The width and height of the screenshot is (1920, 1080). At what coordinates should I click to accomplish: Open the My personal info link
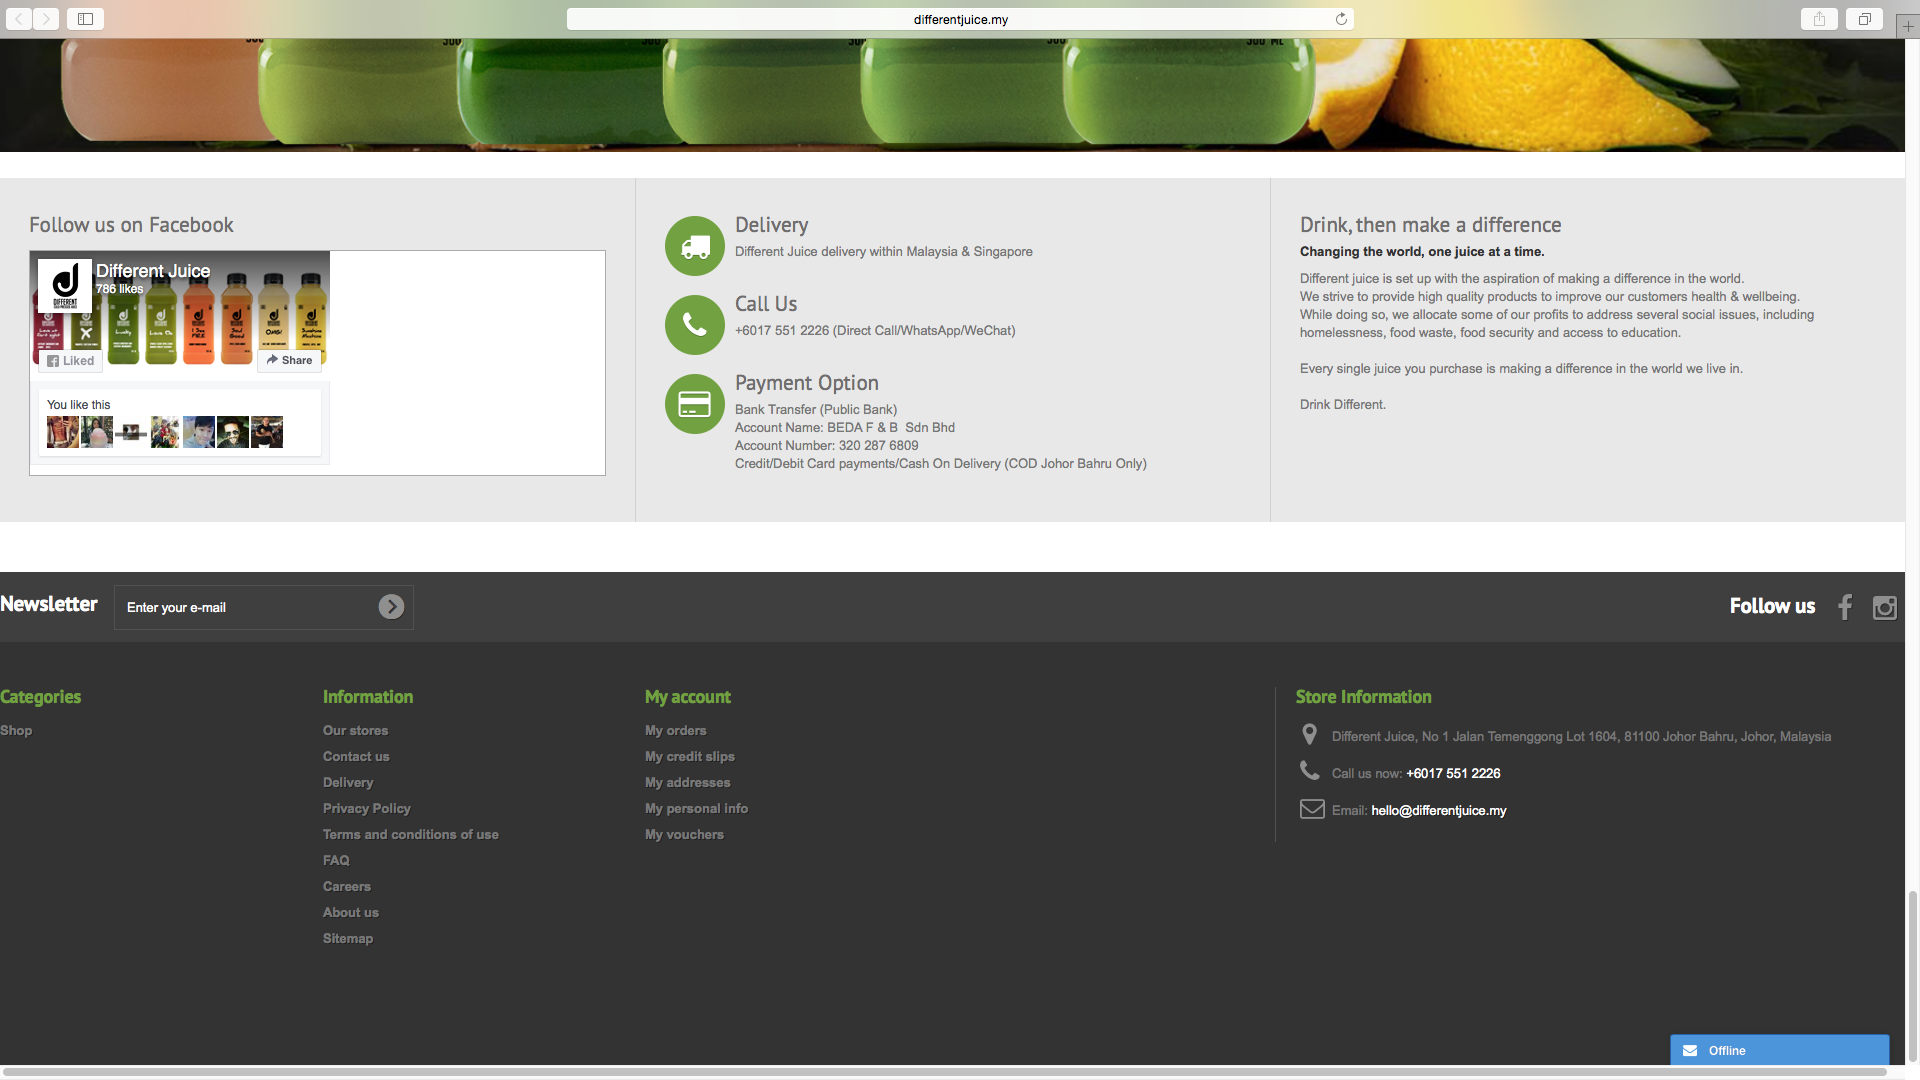(x=697, y=808)
